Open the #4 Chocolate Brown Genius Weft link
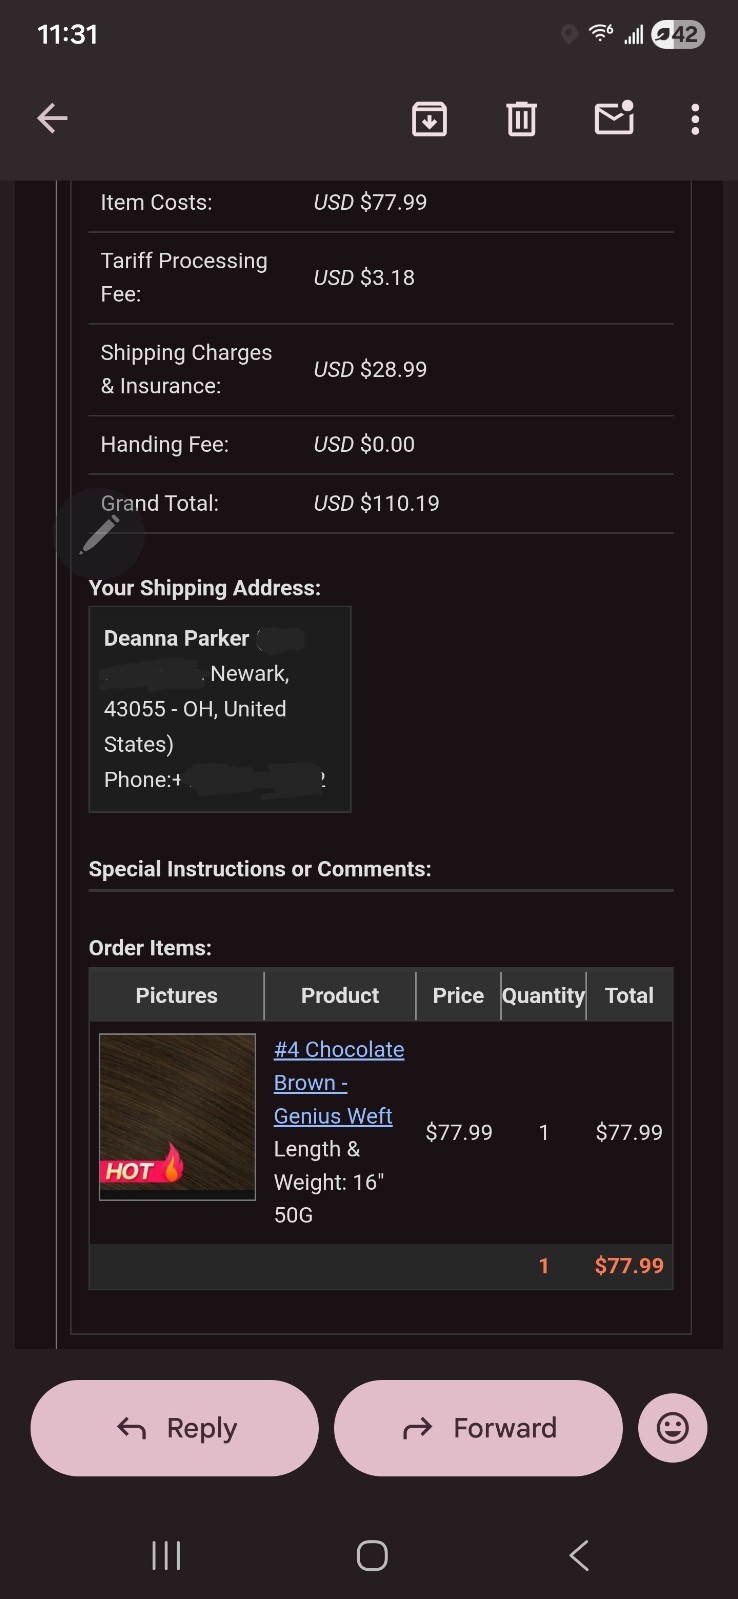 pos(339,1083)
